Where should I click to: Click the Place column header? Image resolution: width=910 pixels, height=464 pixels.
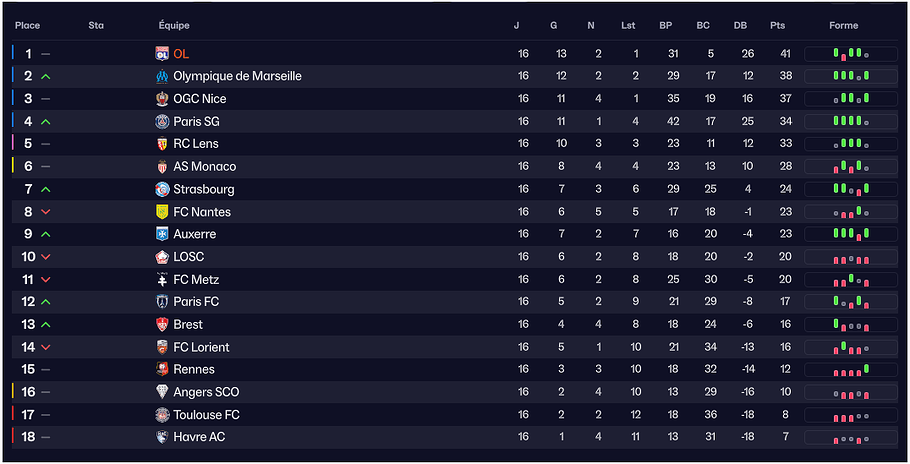click(28, 26)
